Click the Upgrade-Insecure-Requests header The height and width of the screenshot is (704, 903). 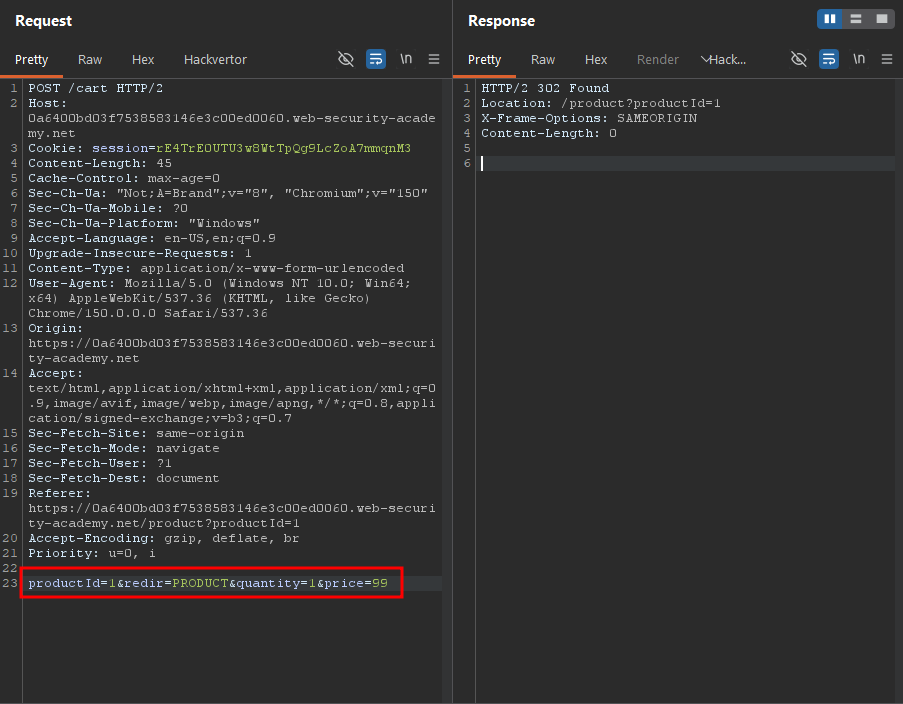140,253
